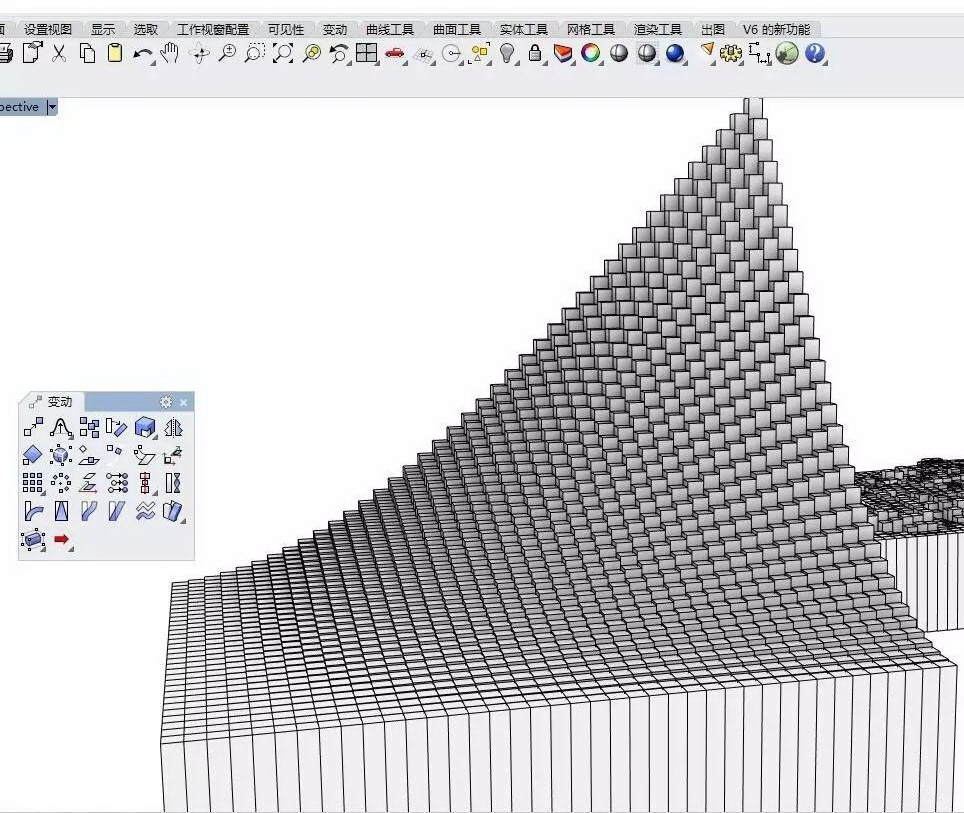Launch Grasshopper from the green icon
The width and height of the screenshot is (964, 813).
point(787,53)
